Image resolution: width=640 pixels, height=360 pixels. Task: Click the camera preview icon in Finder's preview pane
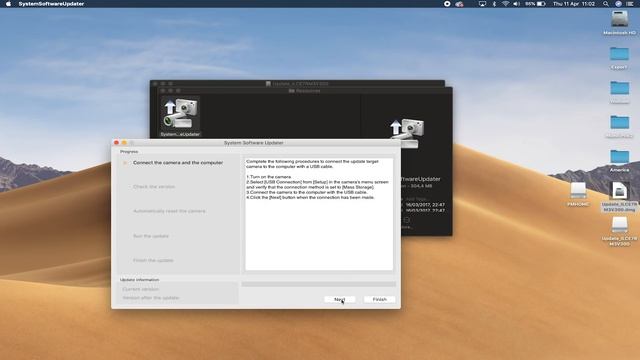[x=407, y=133]
